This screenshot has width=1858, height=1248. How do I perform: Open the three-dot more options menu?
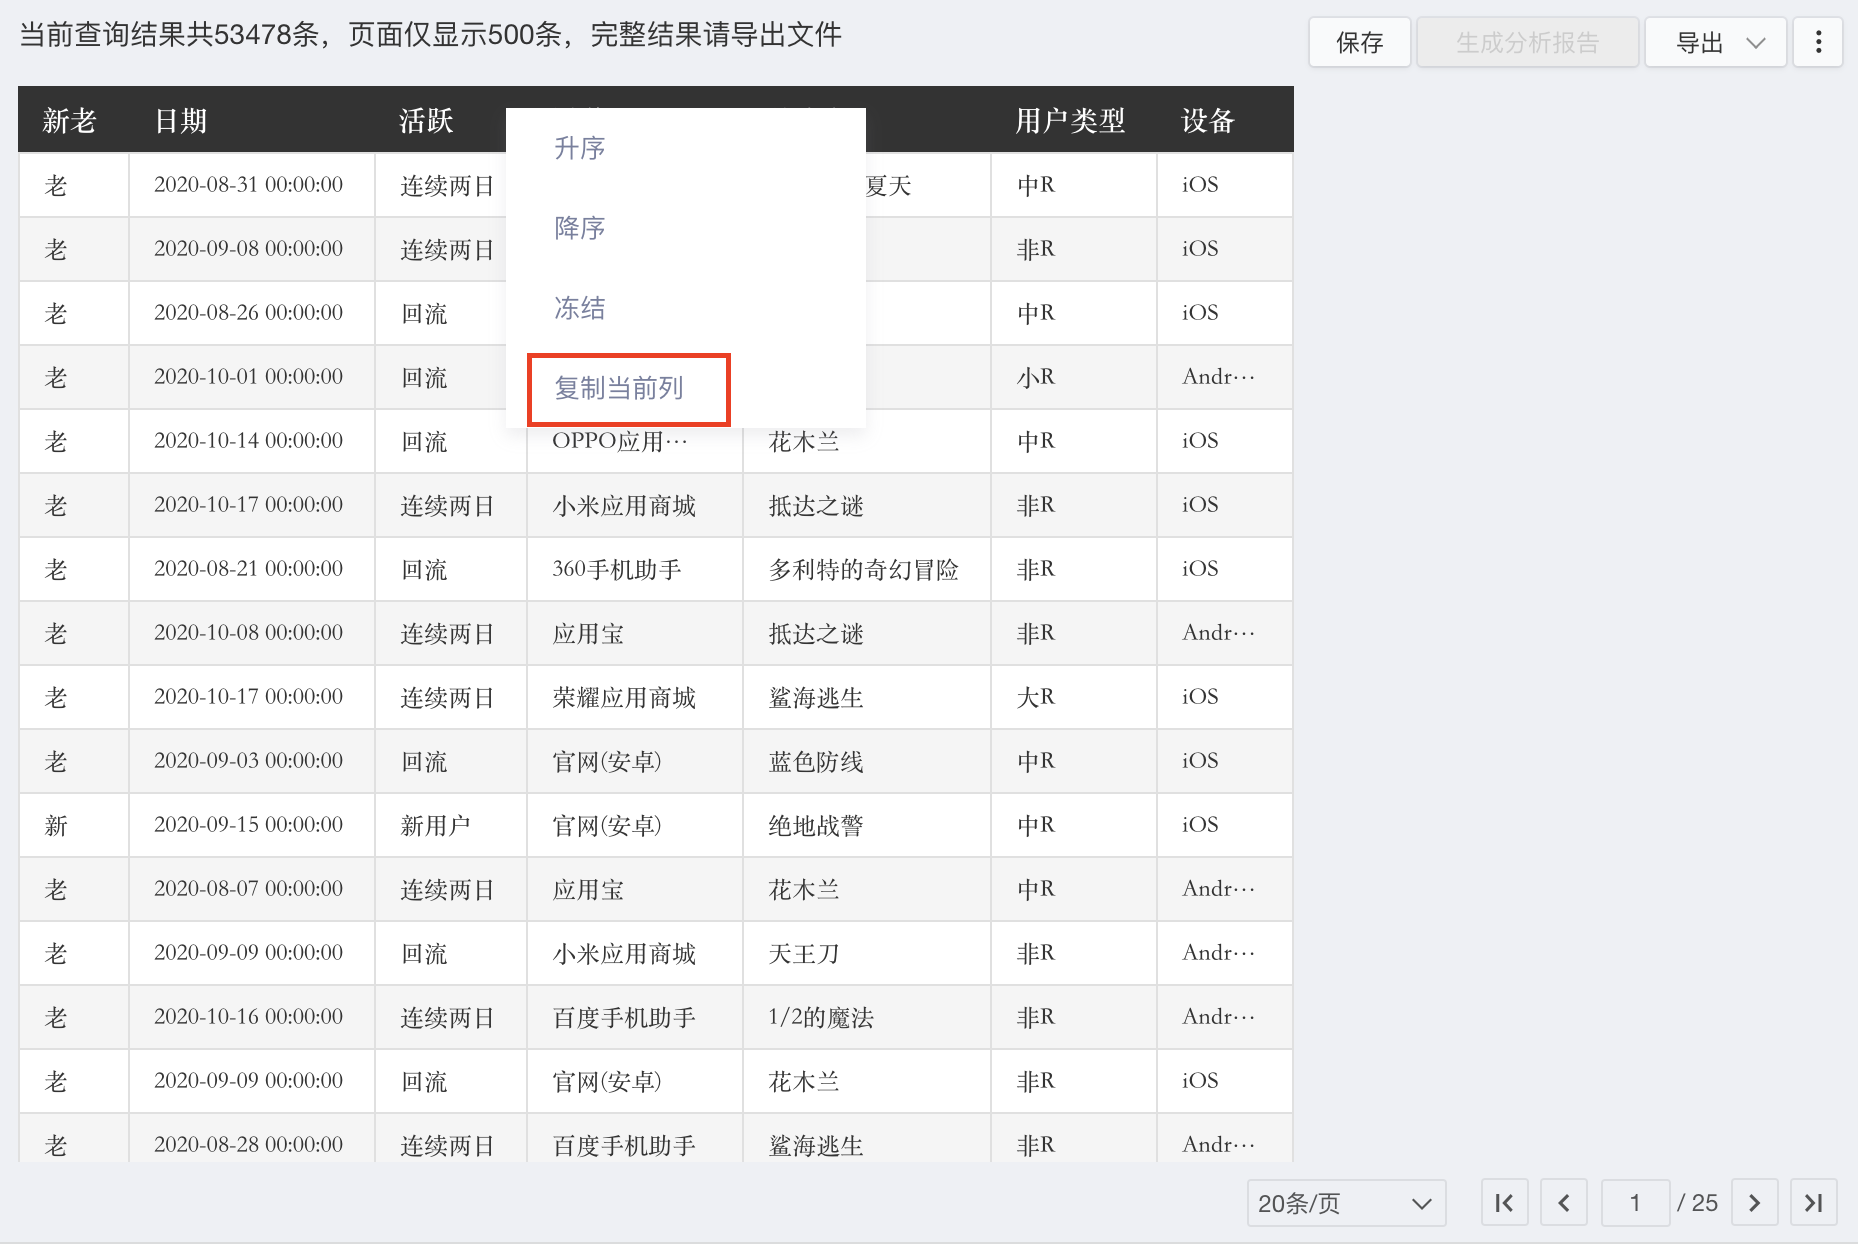(x=1818, y=42)
